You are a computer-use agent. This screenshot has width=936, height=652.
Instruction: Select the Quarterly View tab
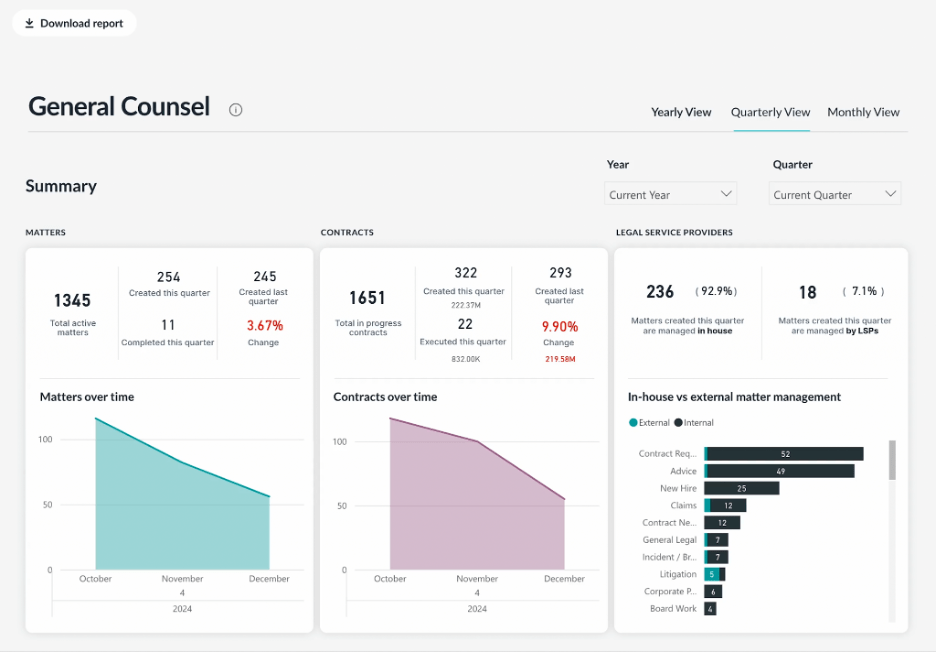click(770, 112)
